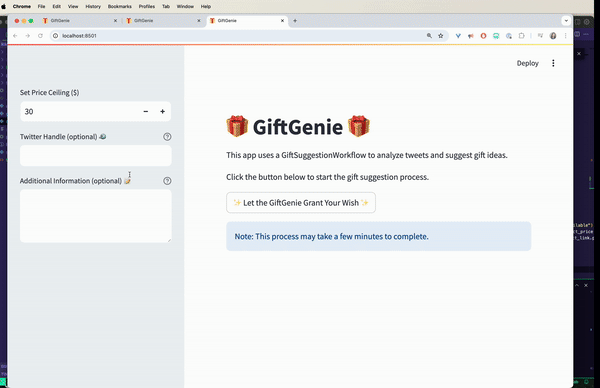
Task: Go forward with the browser forward arrow
Action: pos(28,36)
